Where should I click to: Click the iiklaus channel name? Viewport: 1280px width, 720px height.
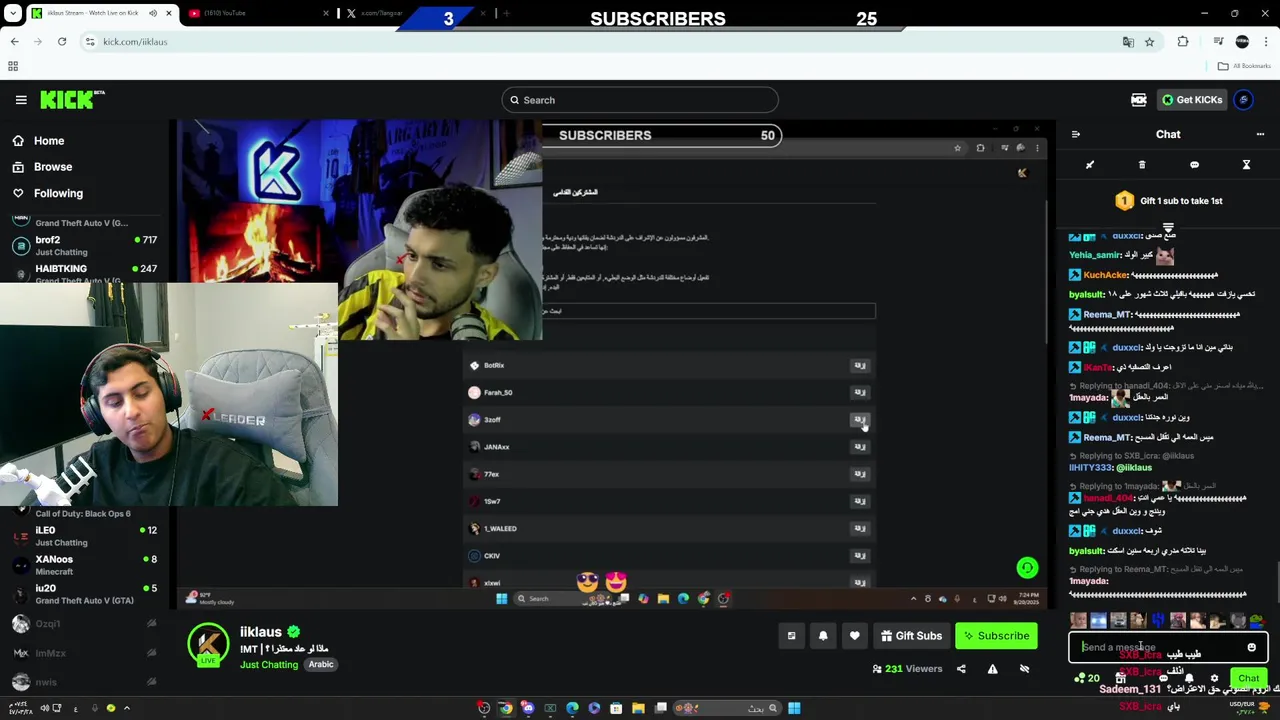260,632
